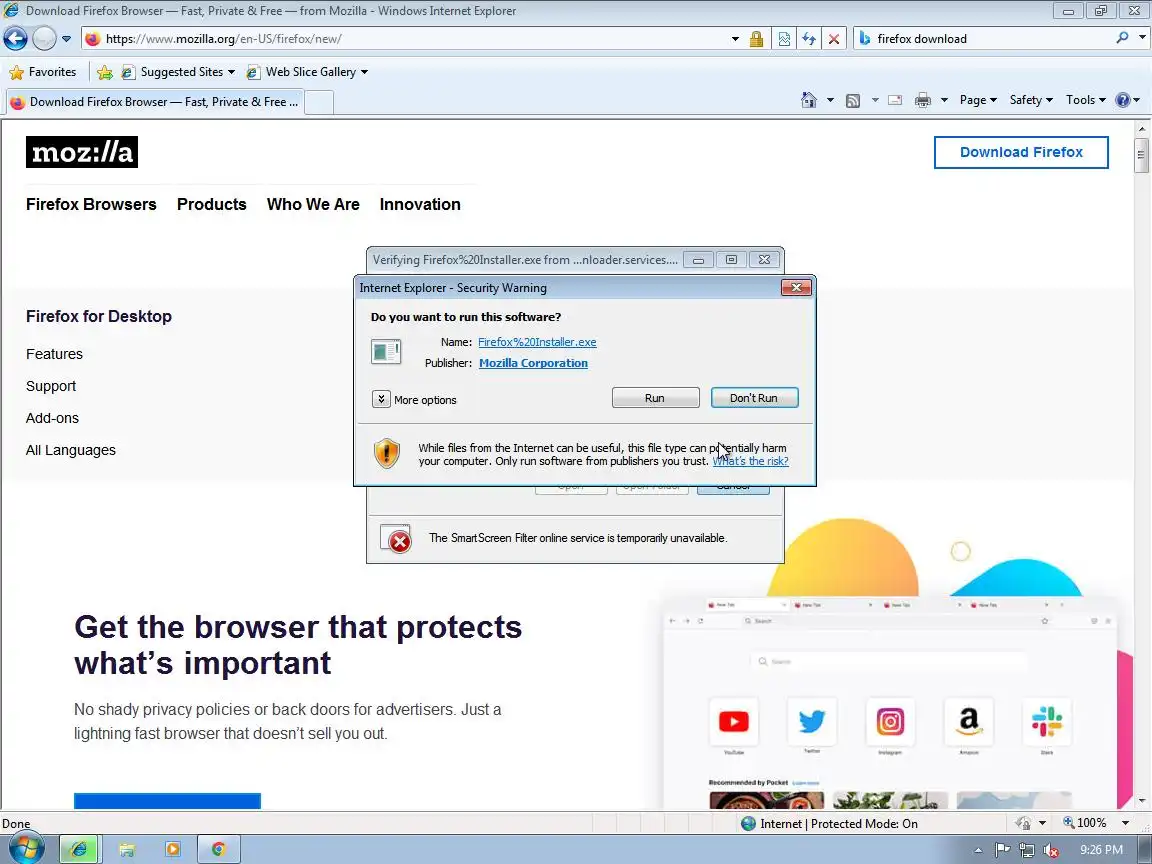Image resolution: width=1152 pixels, height=864 pixels.
Task: Click the RSS feeds icon
Action: (853, 101)
